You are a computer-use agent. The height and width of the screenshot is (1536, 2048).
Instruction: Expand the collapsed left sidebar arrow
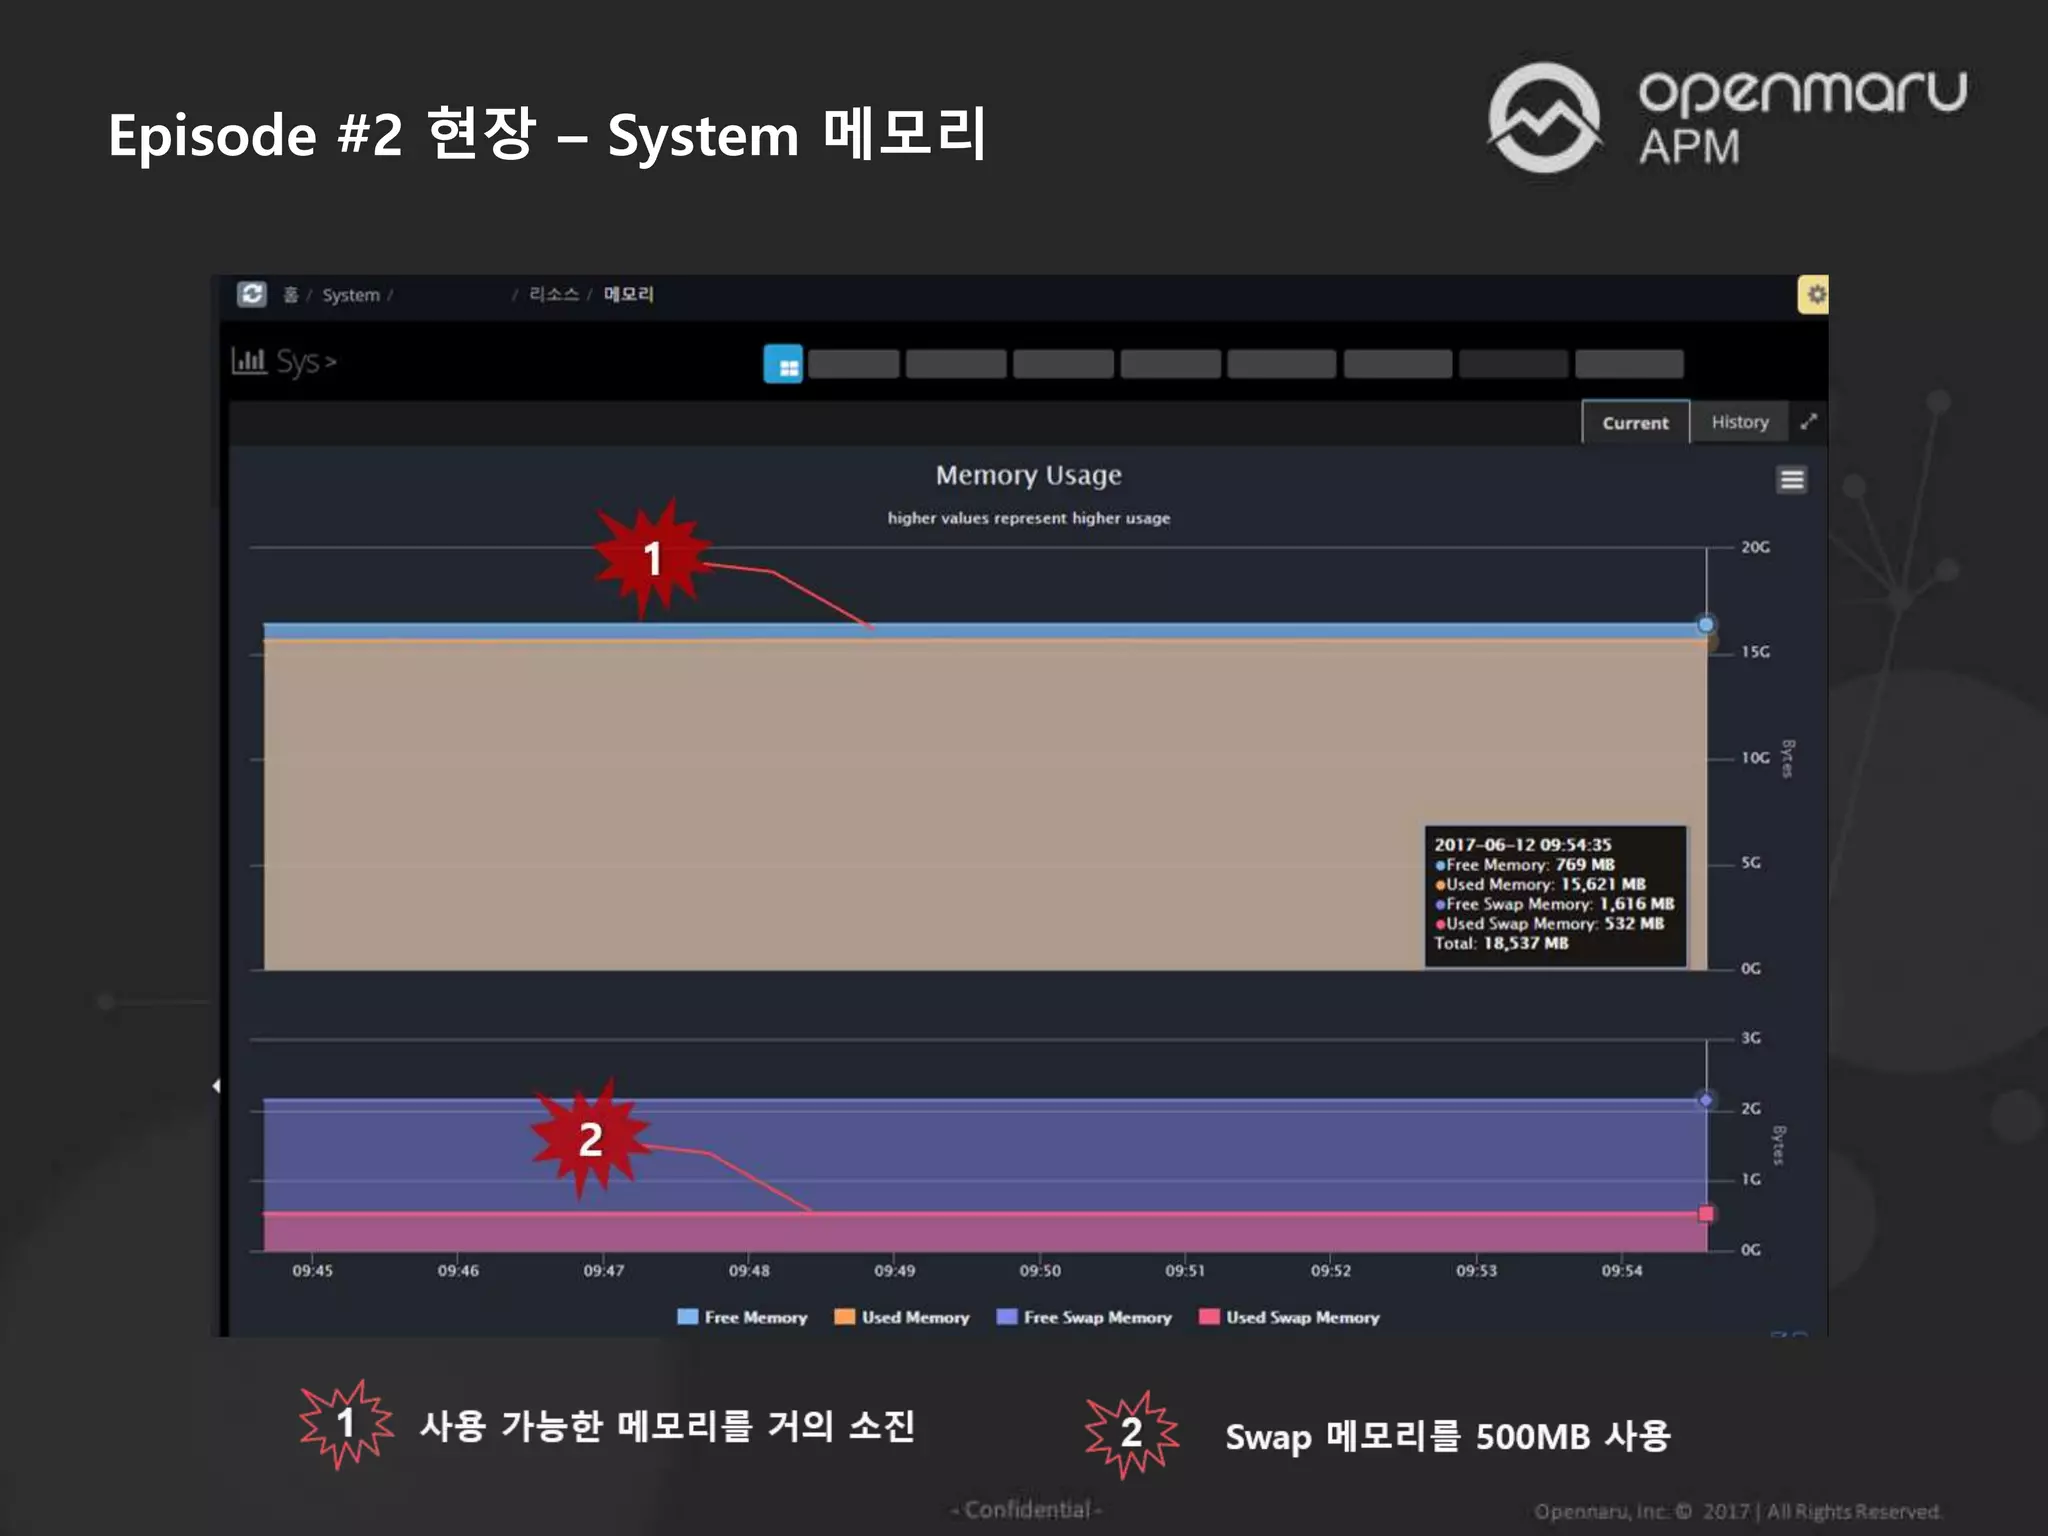[216, 1085]
